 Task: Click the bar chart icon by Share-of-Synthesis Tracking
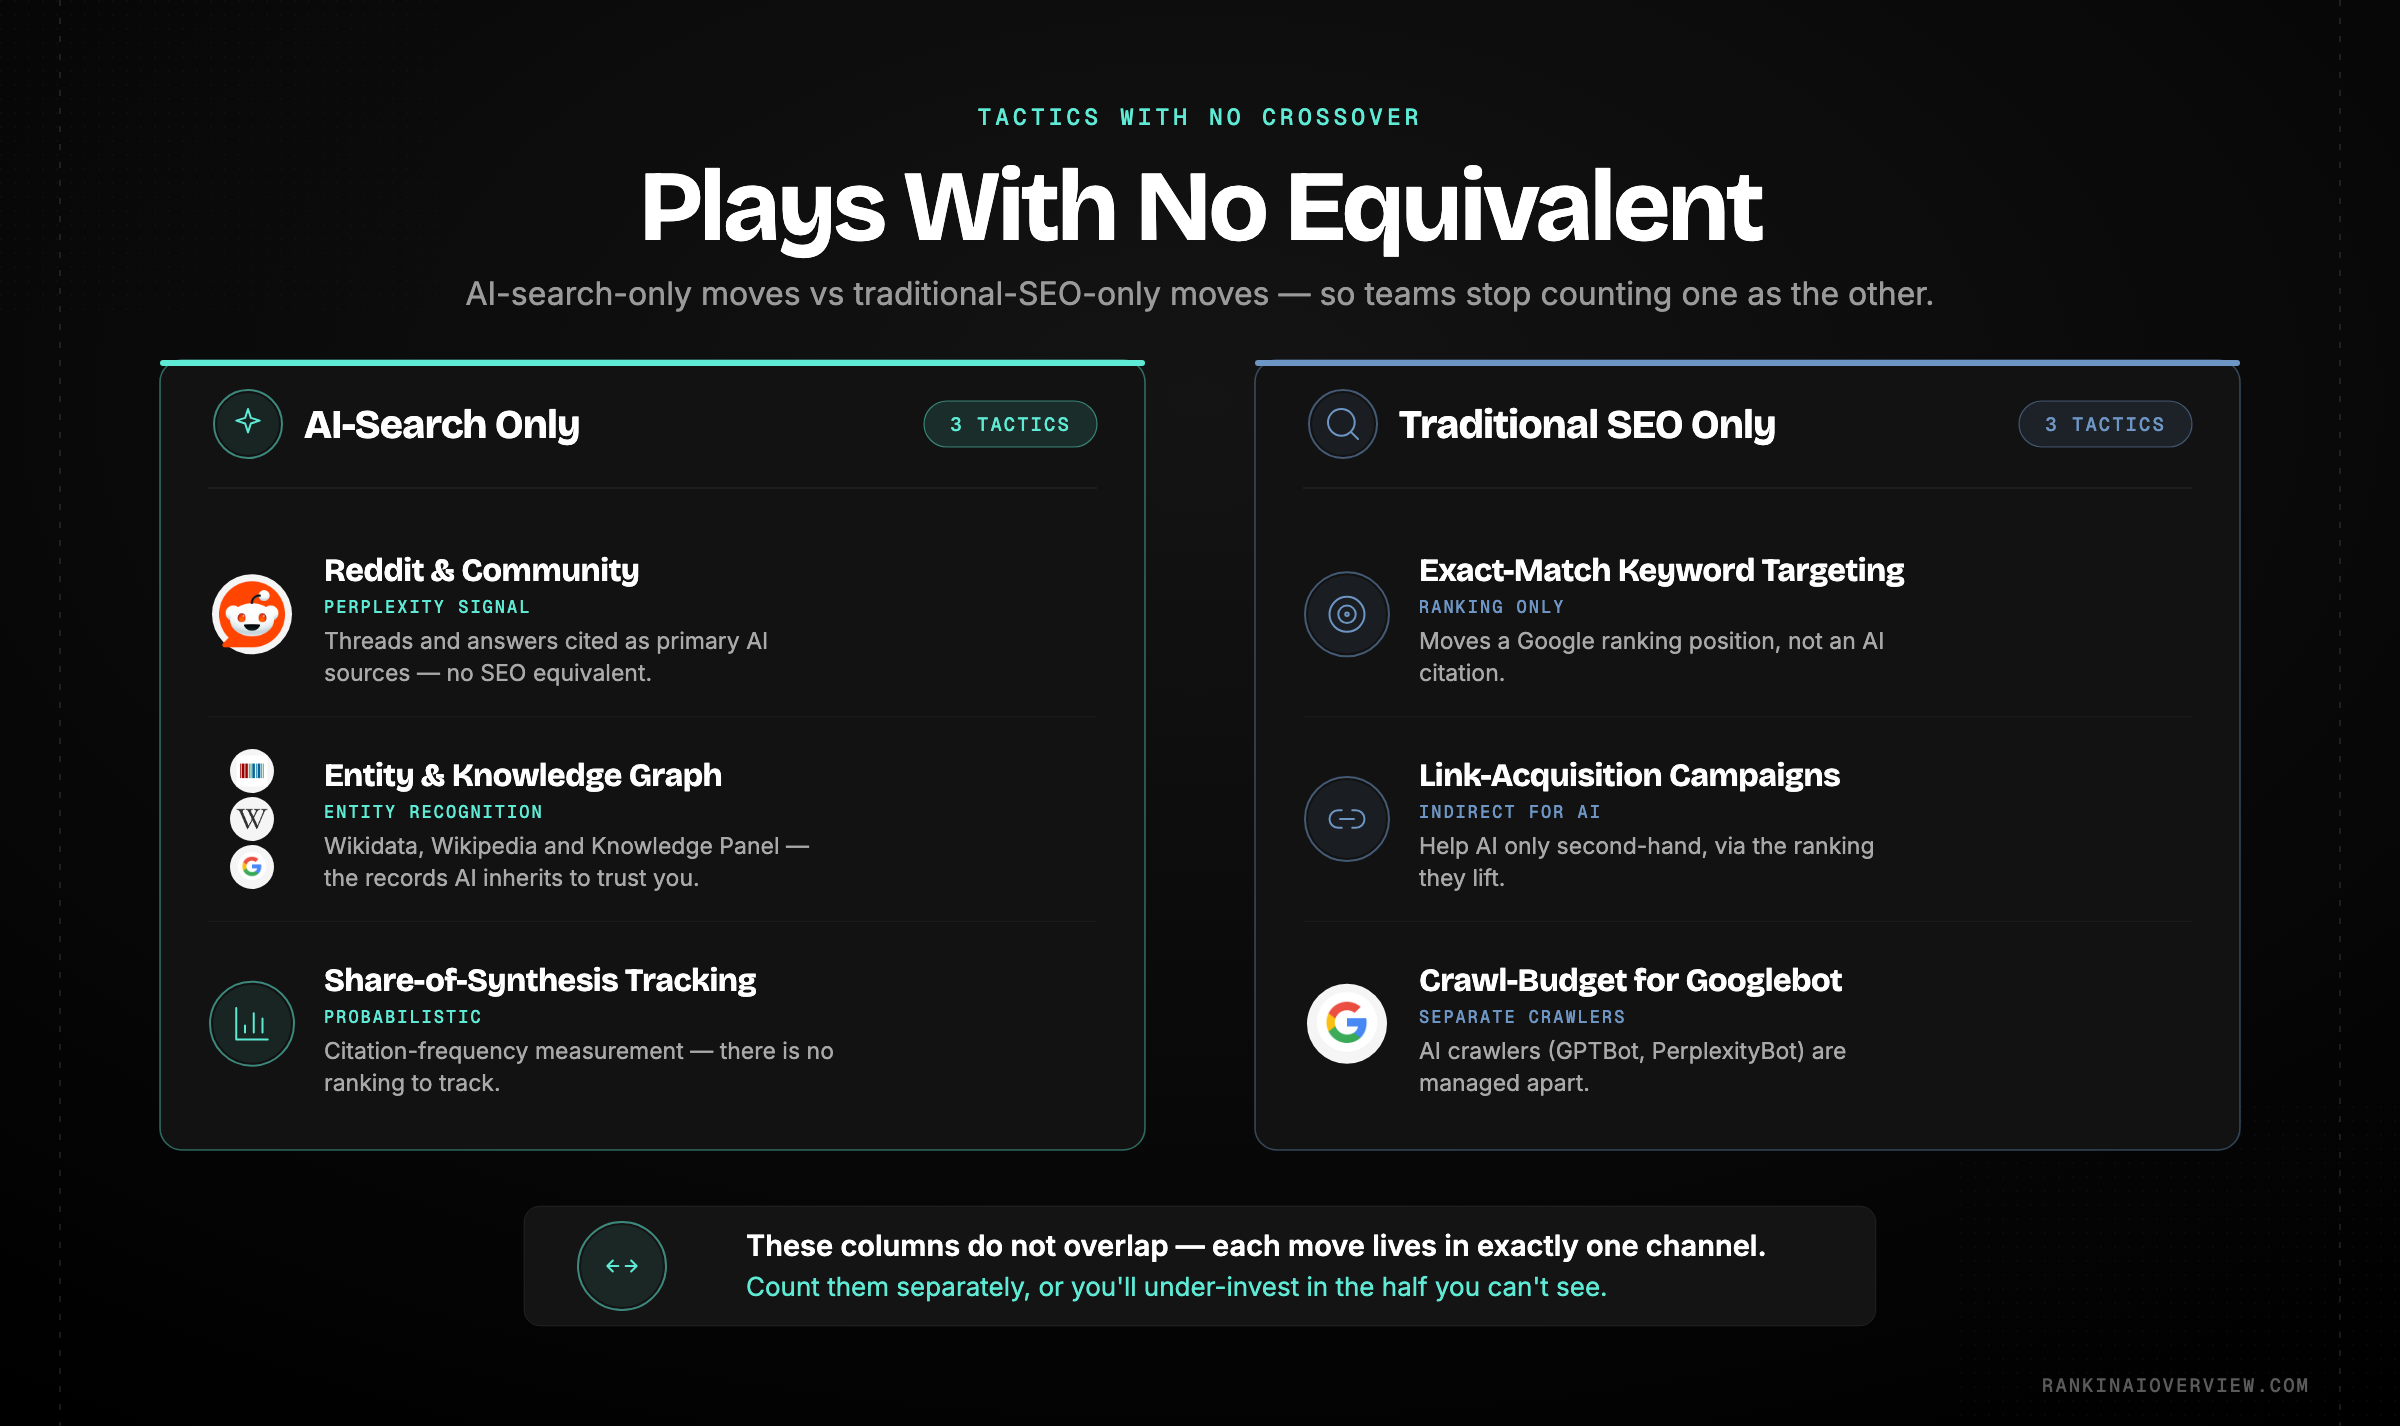coord(252,1024)
